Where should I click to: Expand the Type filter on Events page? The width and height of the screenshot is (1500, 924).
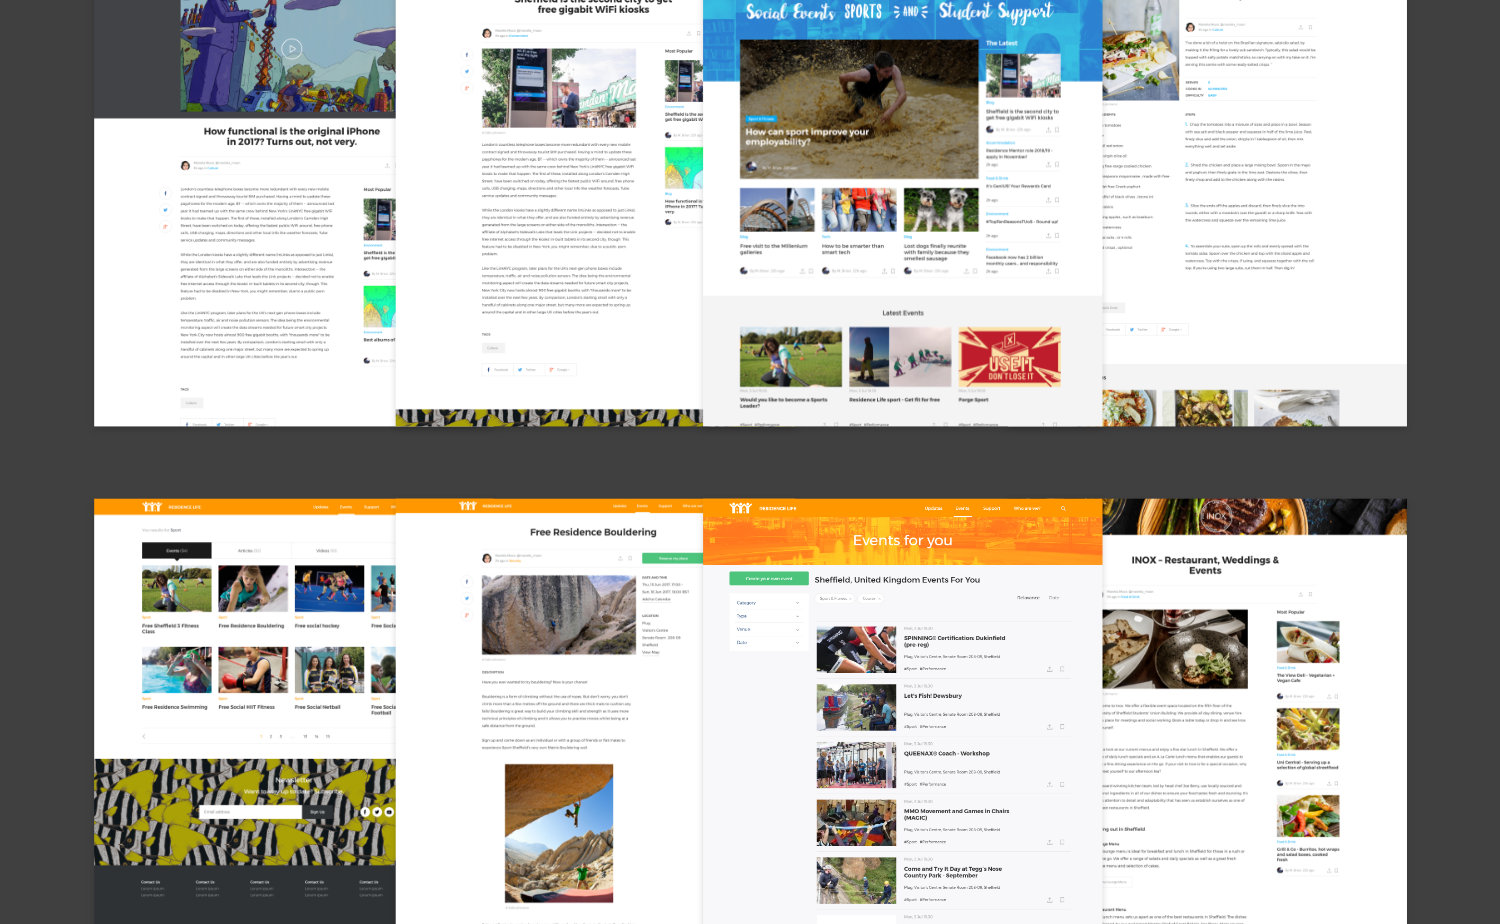pos(767,616)
